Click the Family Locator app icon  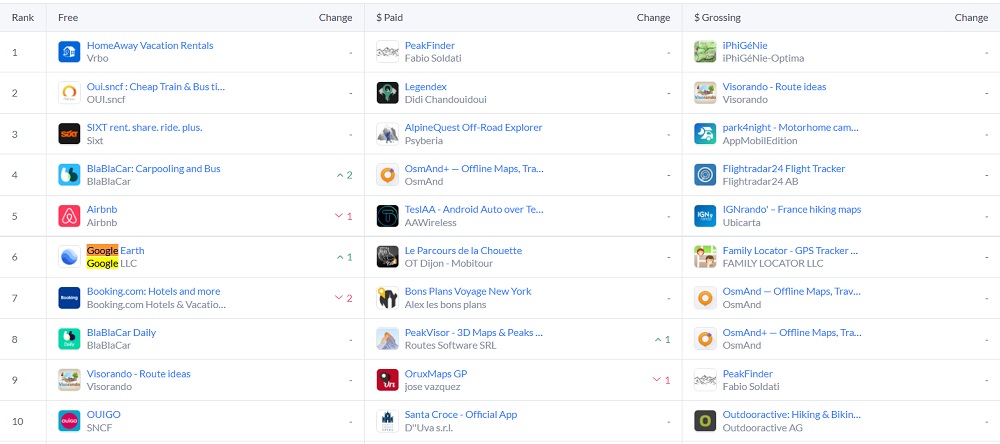tap(705, 256)
